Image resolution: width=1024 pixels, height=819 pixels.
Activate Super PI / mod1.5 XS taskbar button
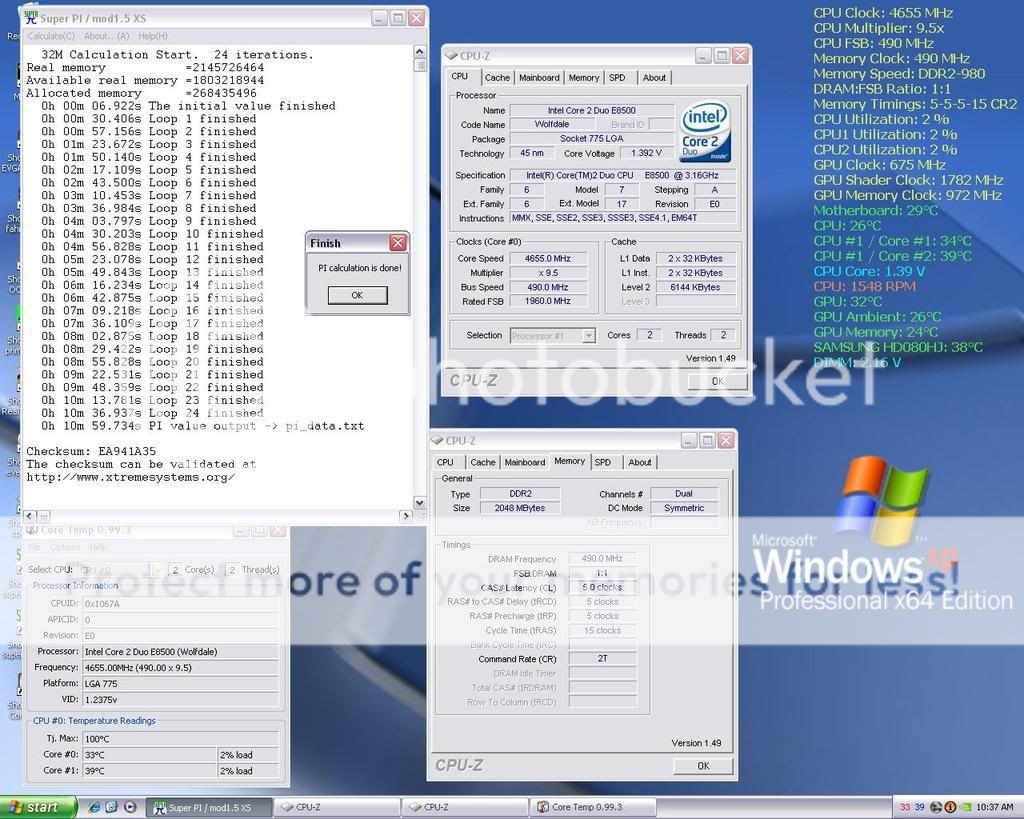point(208,808)
